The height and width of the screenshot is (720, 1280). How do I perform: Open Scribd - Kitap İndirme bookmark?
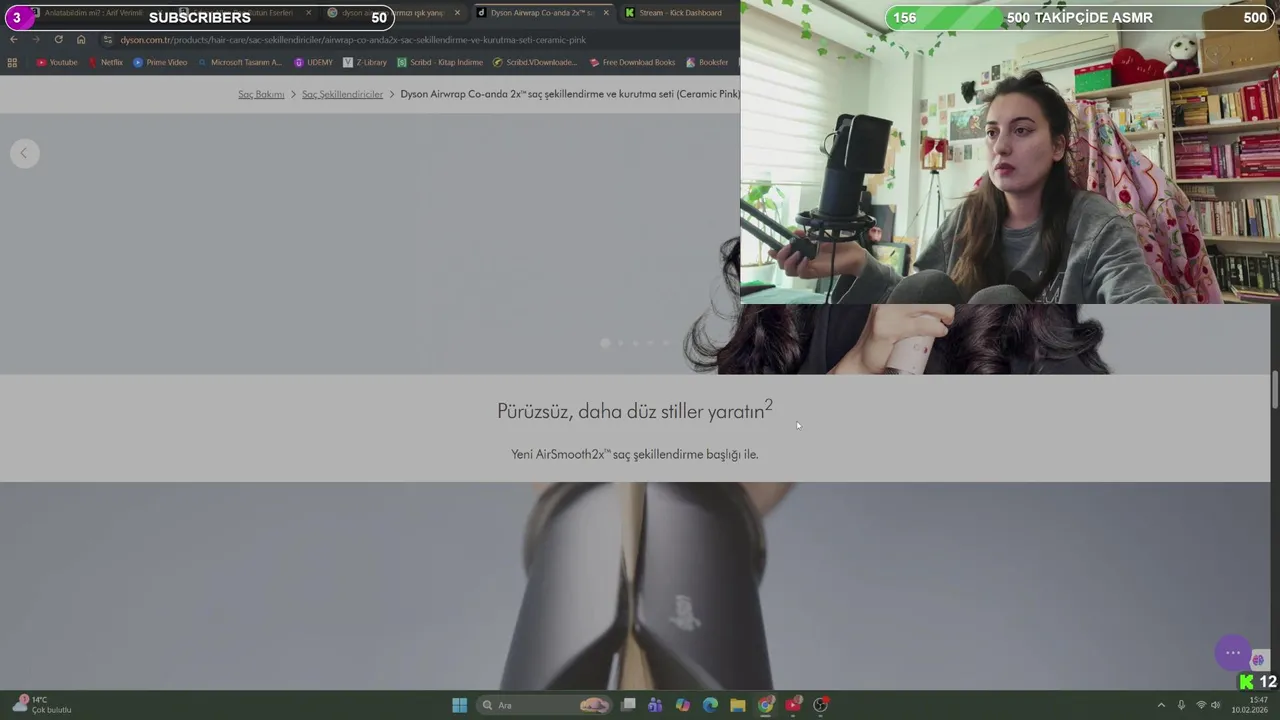(440, 62)
